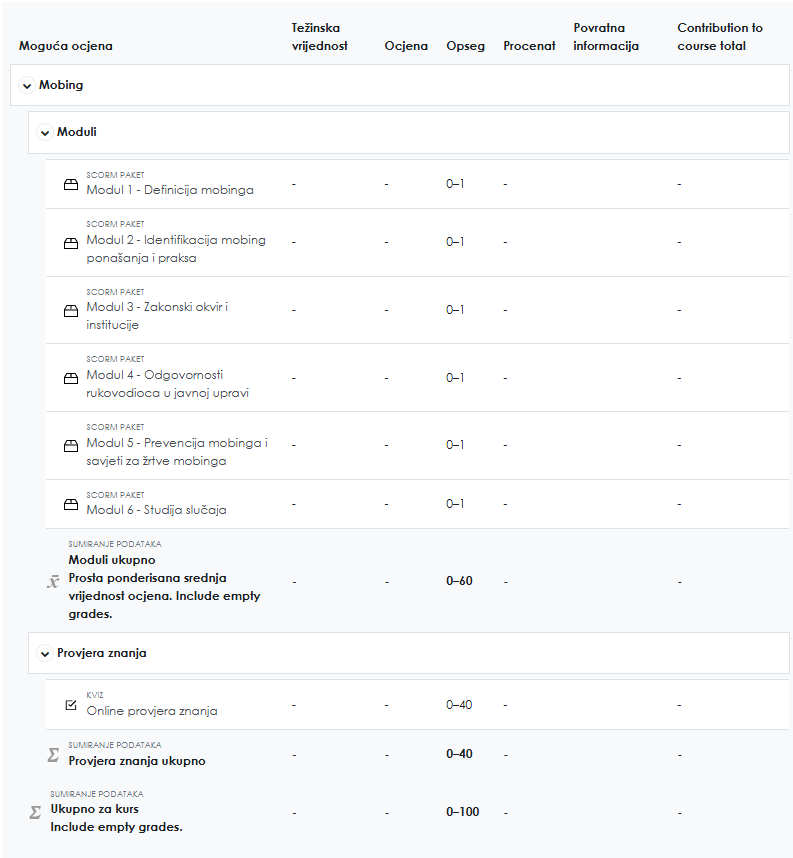The width and height of the screenshot is (793, 858).
Task: Click the Povratna informacija column header
Action: pyautogui.click(x=606, y=37)
